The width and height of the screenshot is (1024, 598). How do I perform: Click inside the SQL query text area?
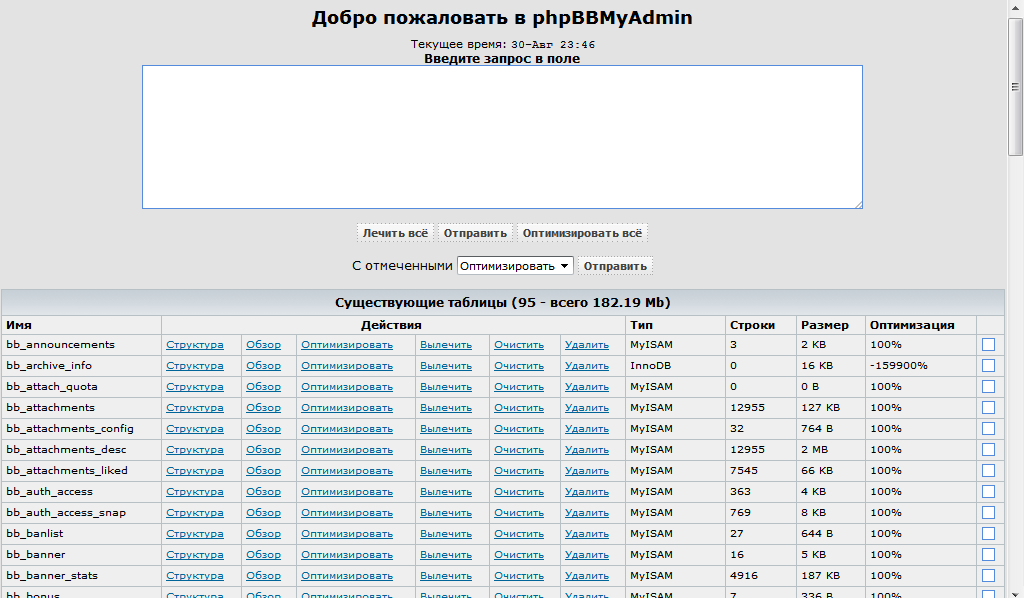coord(501,137)
